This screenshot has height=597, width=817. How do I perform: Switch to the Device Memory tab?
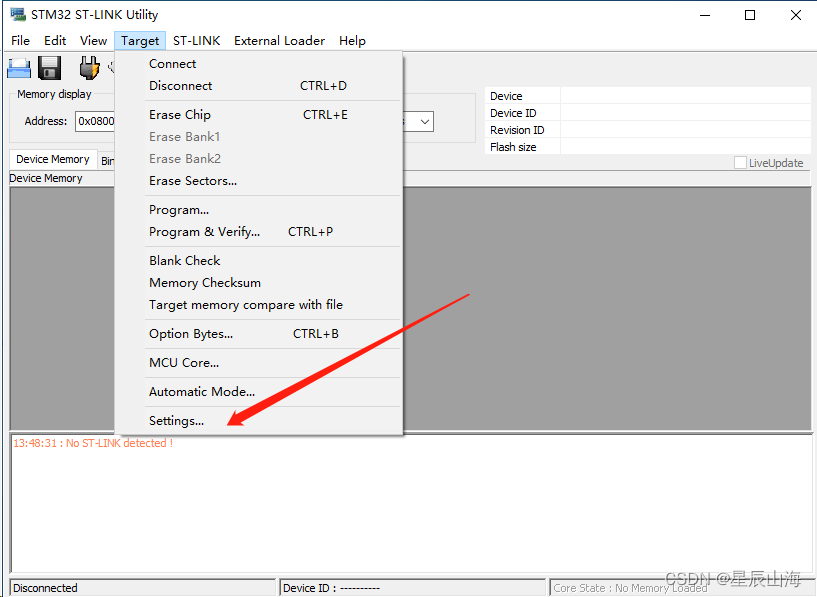click(53, 159)
